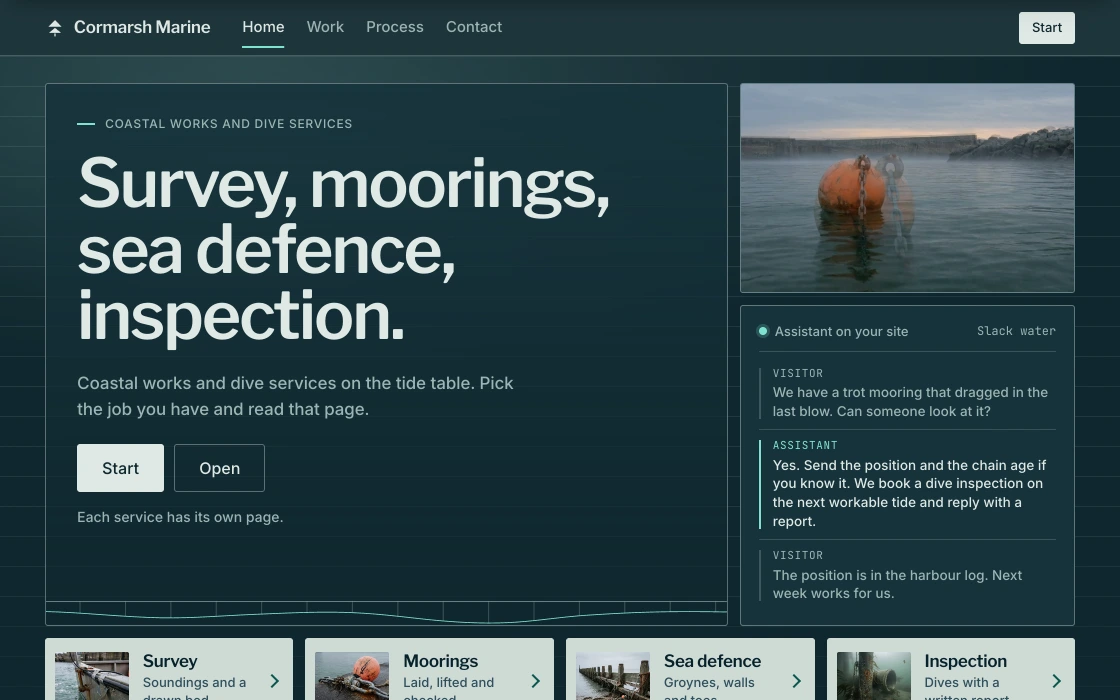1120x700 pixels.
Task: Expand the Sea defence card chevron
Action: click(x=796, y=681)
